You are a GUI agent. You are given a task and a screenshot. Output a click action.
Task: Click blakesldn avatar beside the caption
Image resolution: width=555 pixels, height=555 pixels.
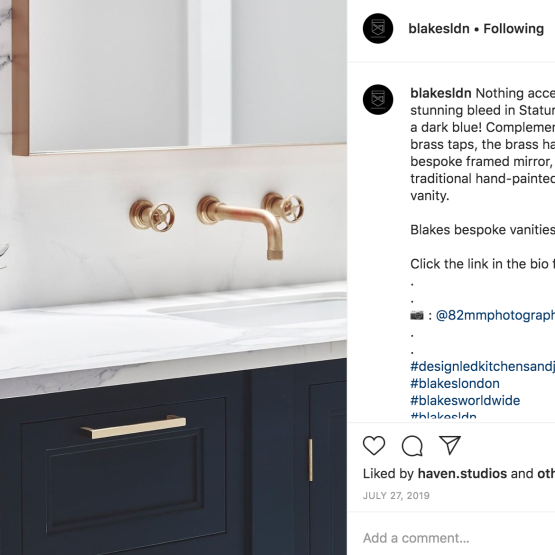pyautogui.click(x=378, y=99)
